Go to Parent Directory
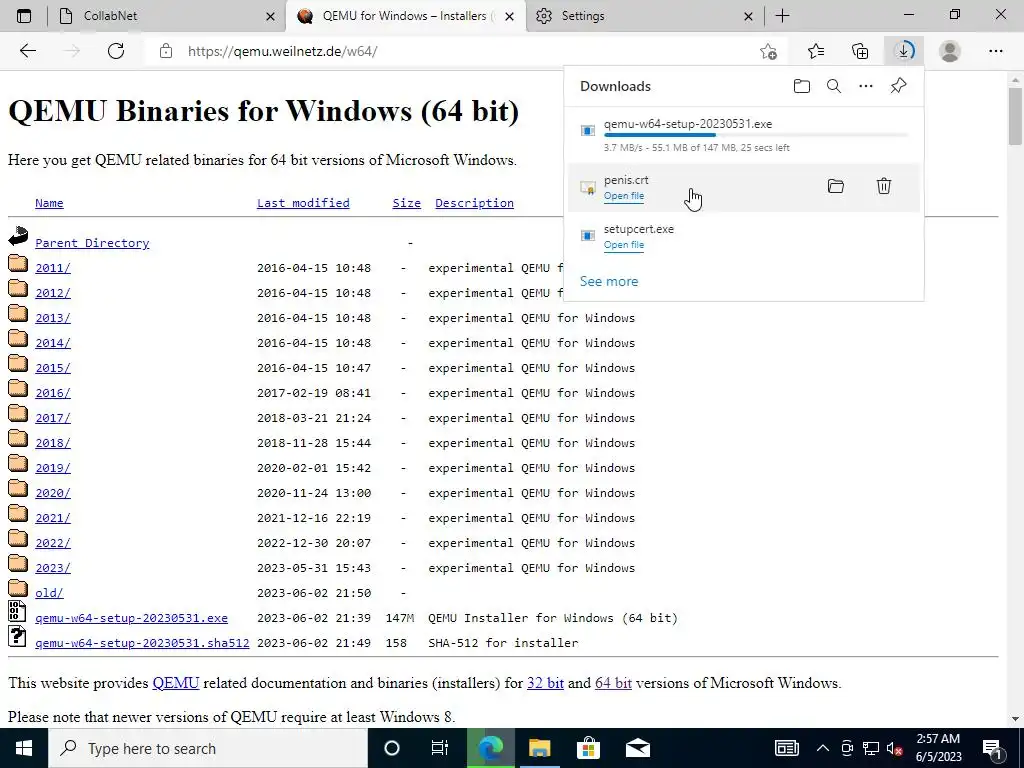1024x768 pixels. pyautogui.click(x=92, y=243)
